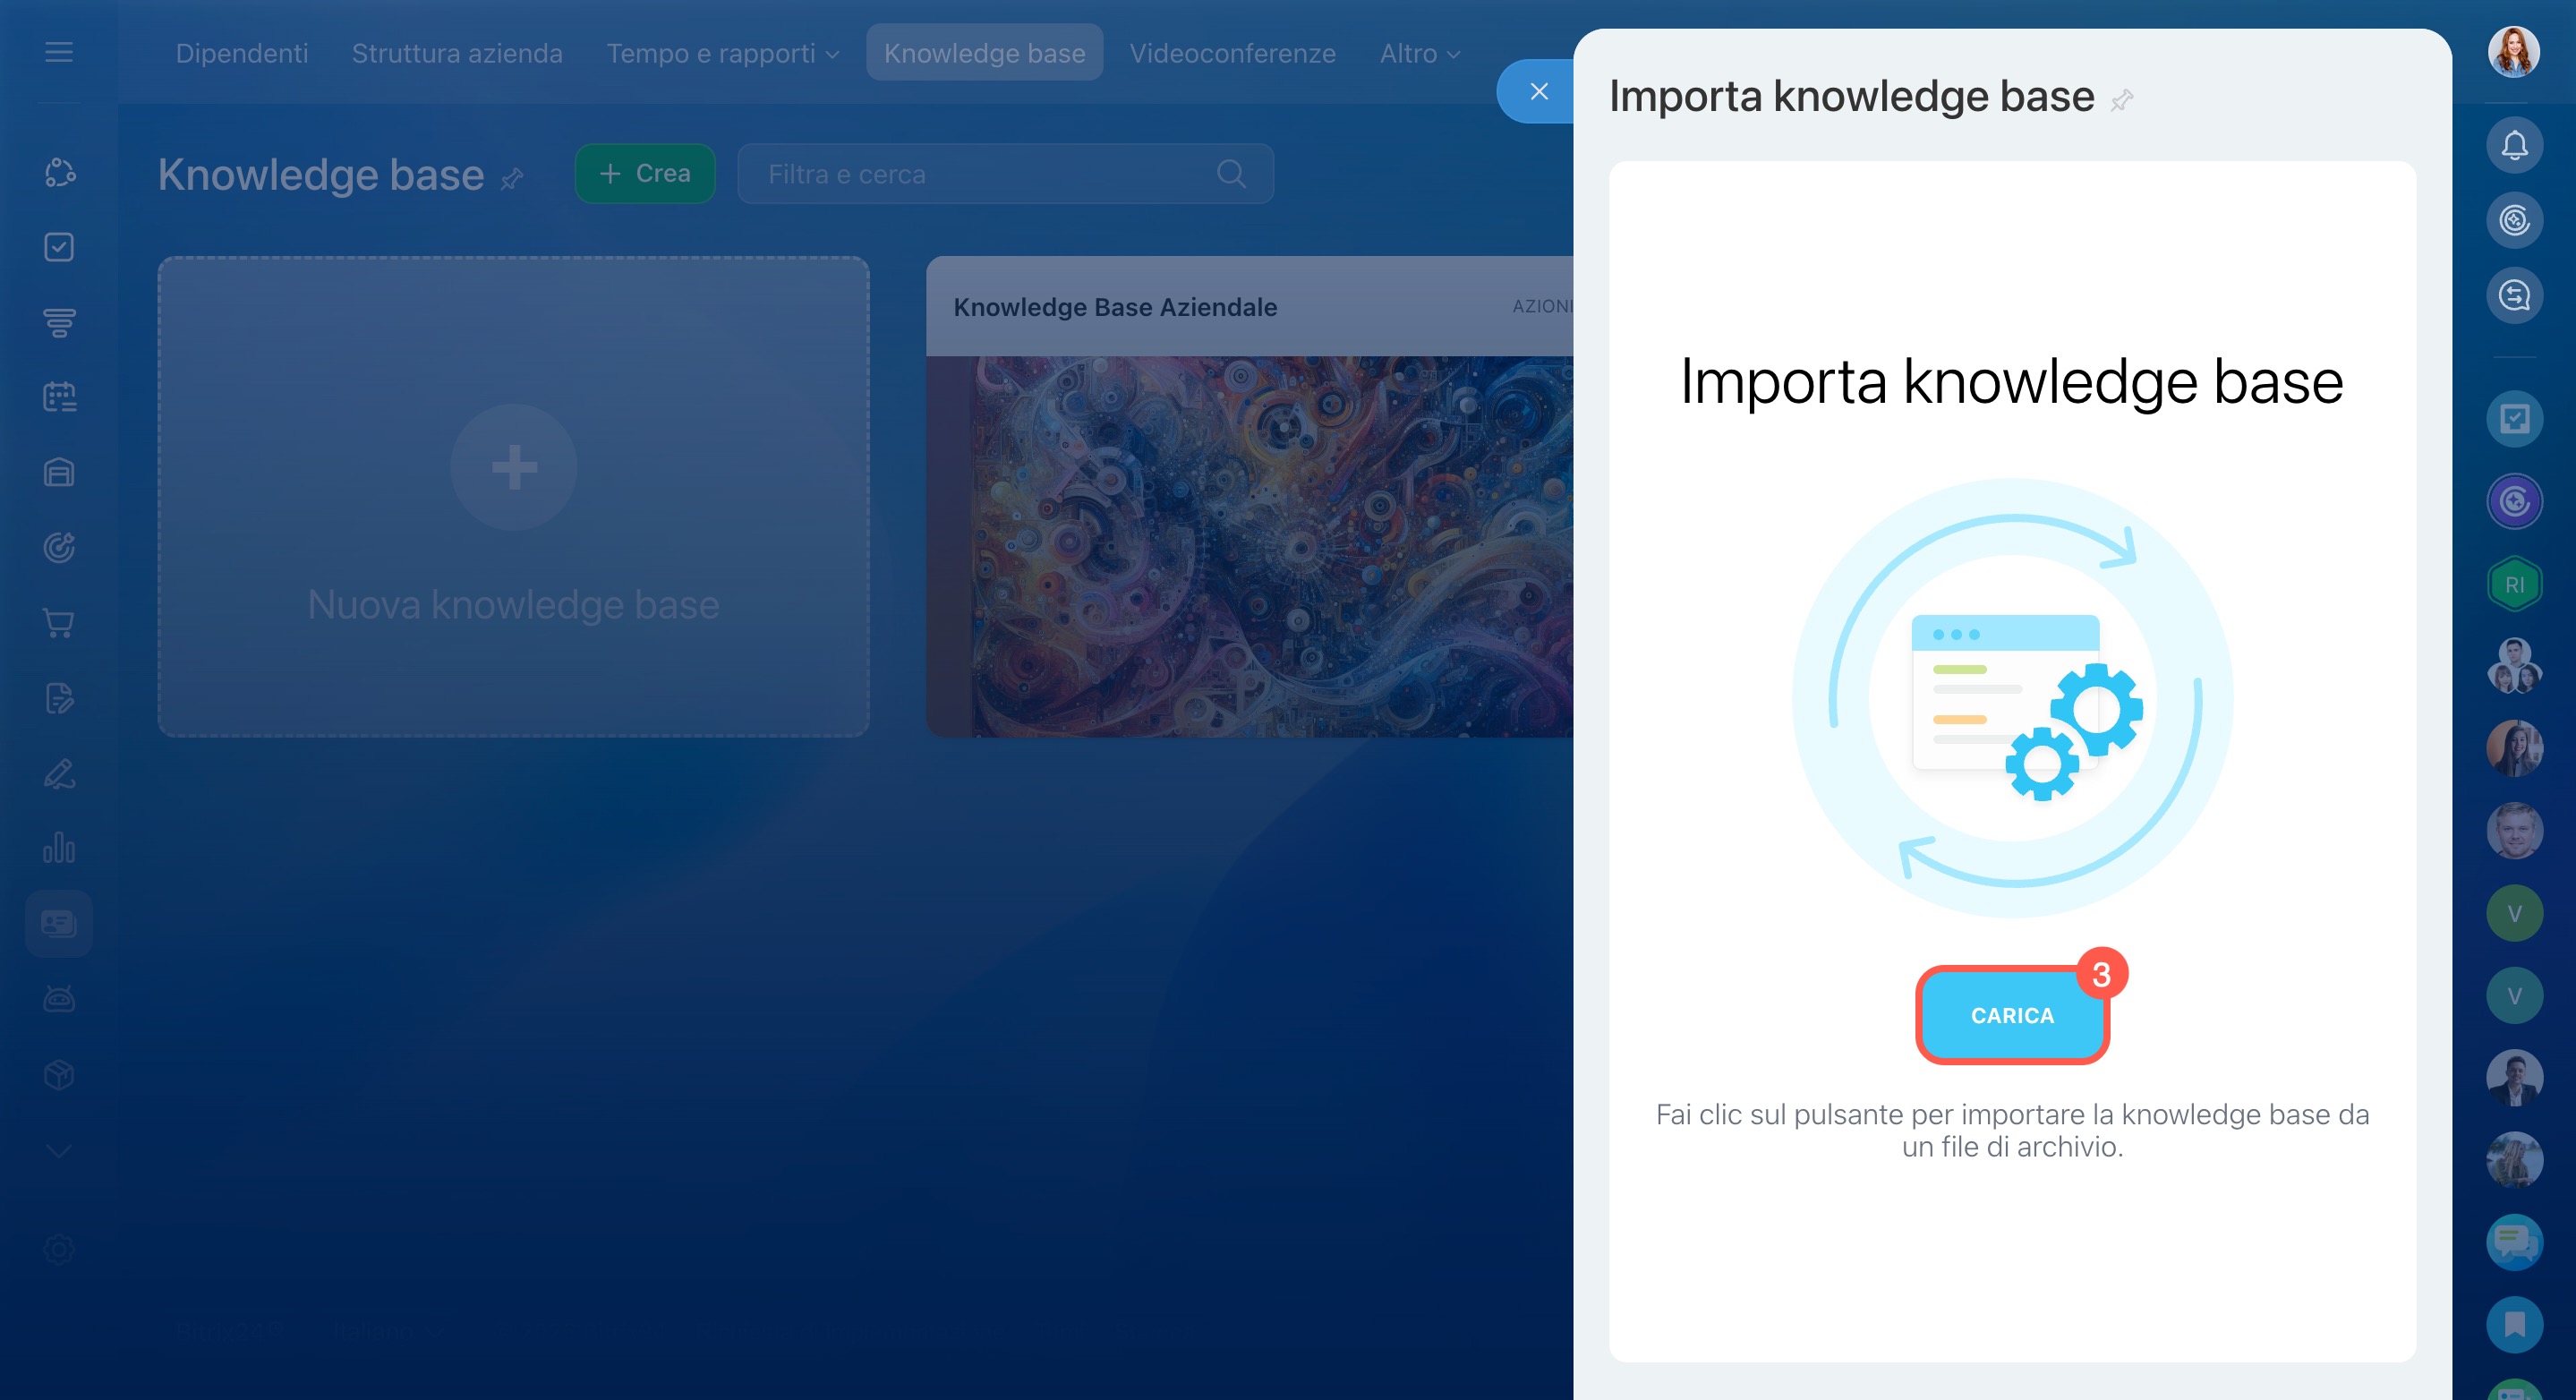This screenshot has height=1400, width=2576.
Task: Click the CARICA upload button
Action: coord(2011,1015)
